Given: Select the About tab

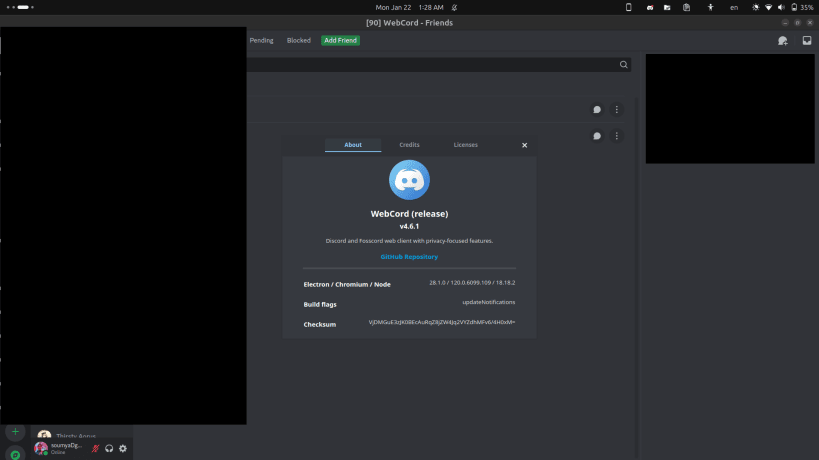Looking at the screenshot, I should 353,145.
